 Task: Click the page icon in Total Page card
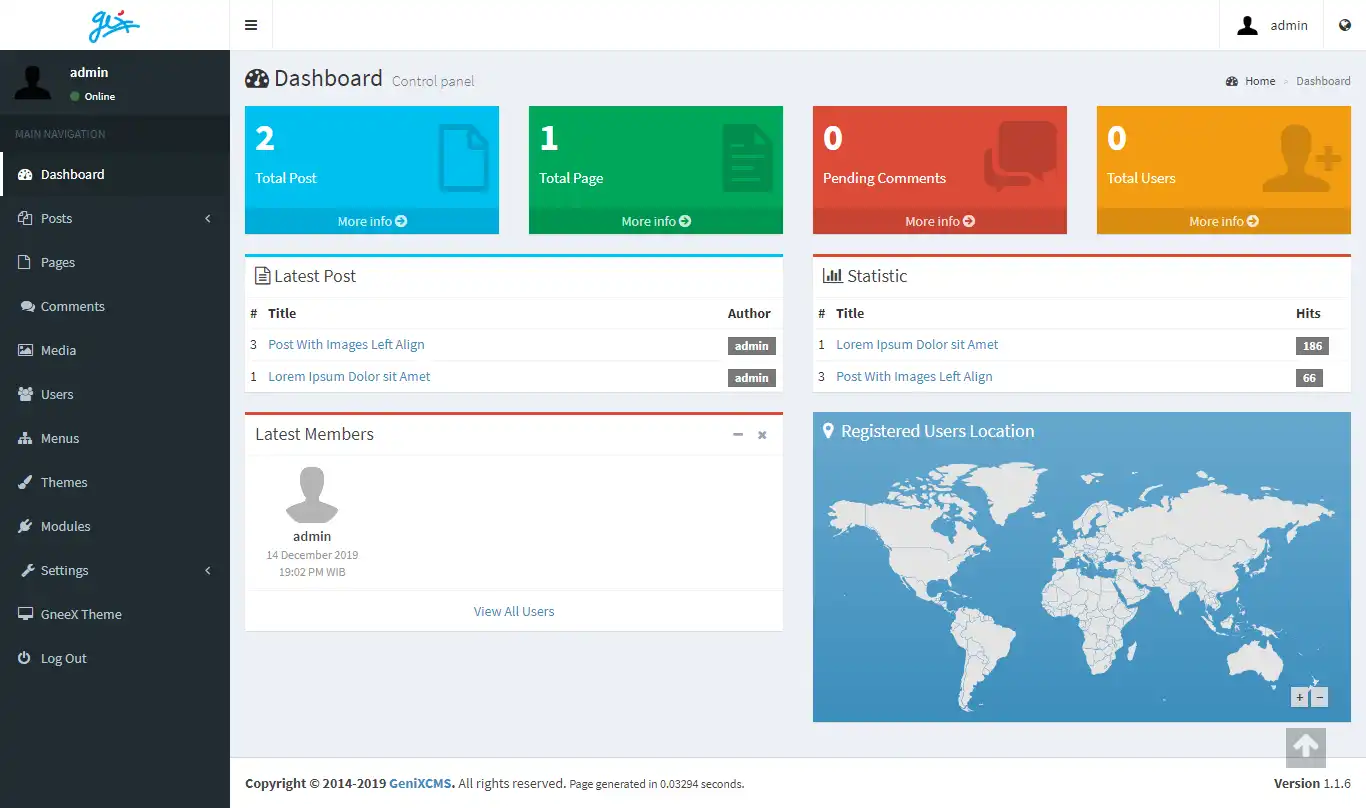pyautogui.click(x=747, y=157)
